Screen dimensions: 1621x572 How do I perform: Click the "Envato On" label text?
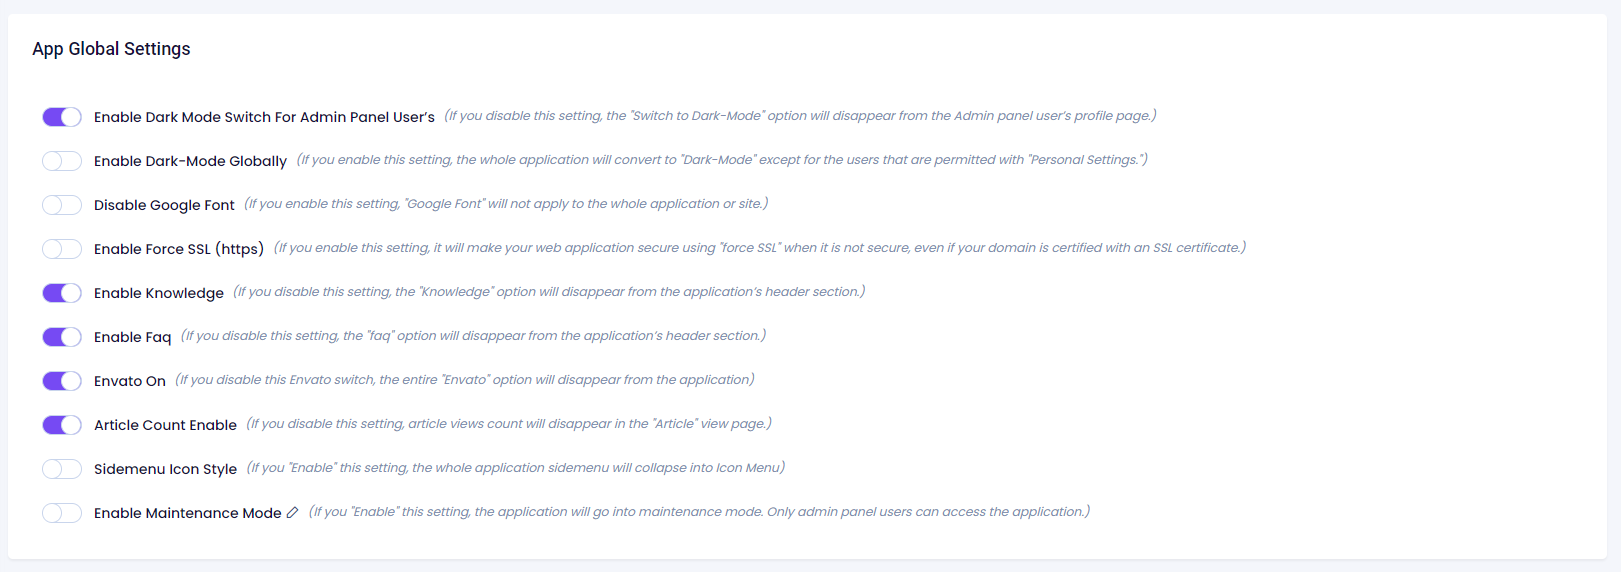point(130,381)
